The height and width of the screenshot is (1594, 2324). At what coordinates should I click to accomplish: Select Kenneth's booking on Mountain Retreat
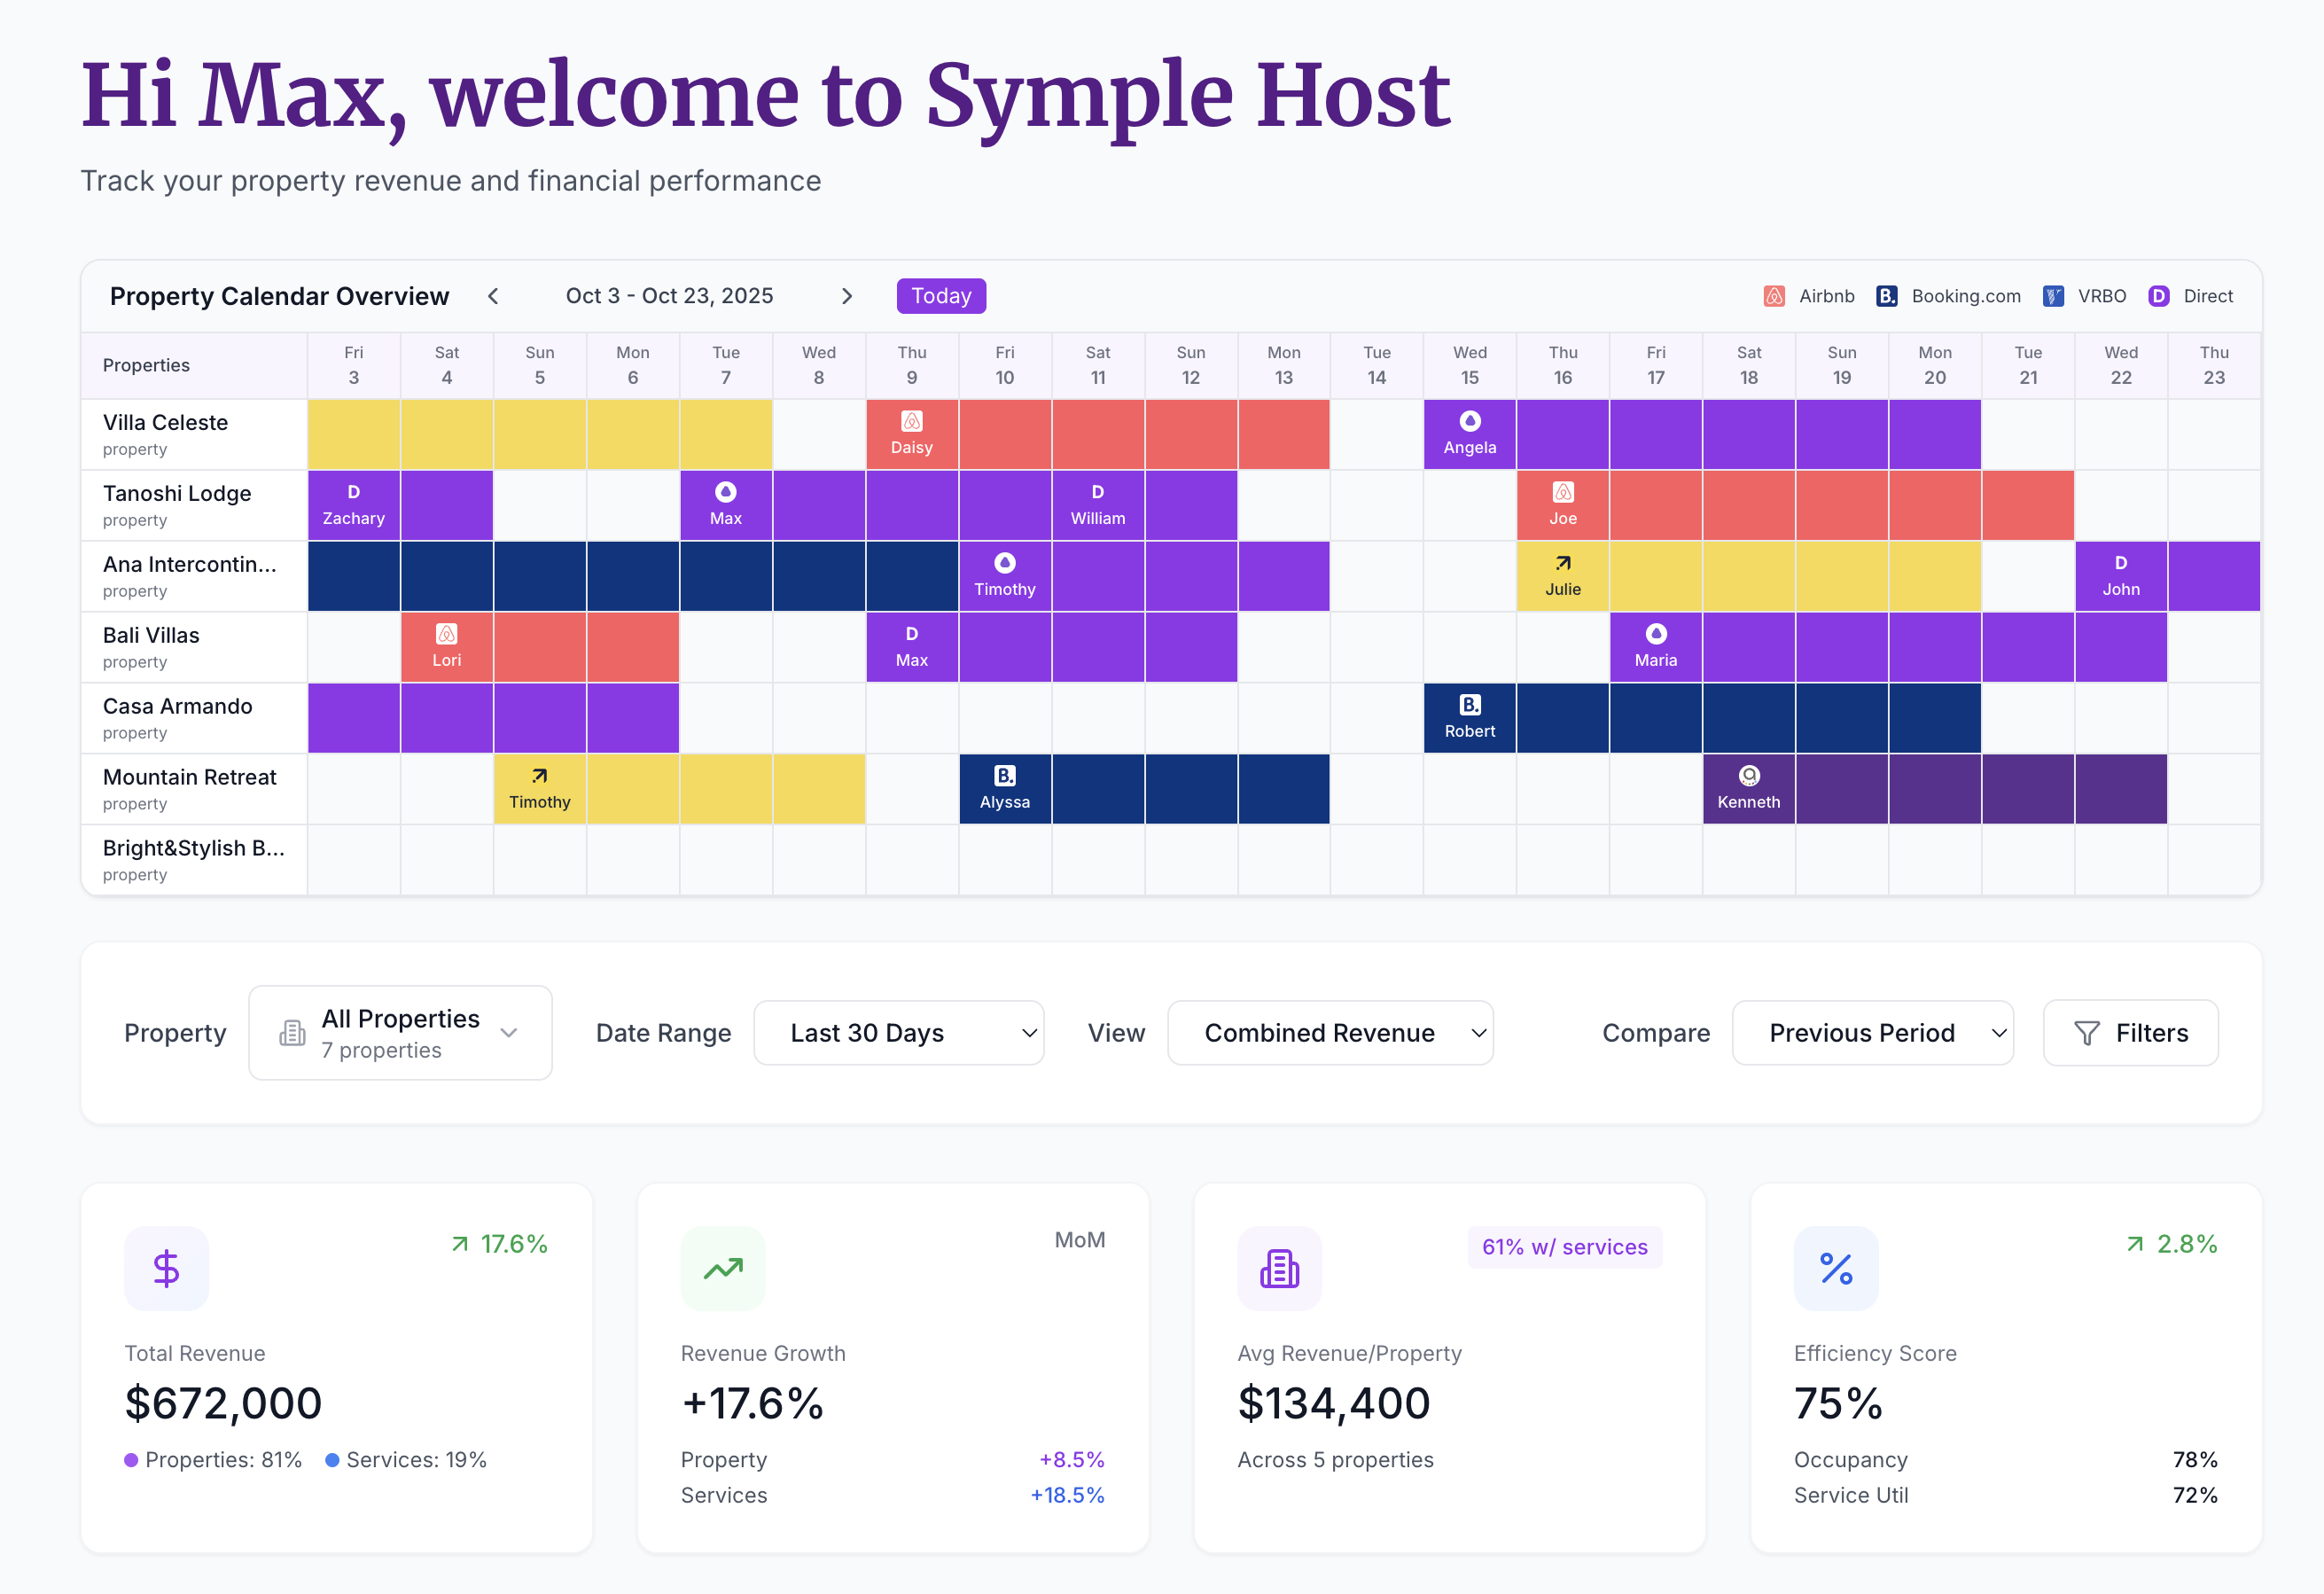click(x=1748, y=788)
